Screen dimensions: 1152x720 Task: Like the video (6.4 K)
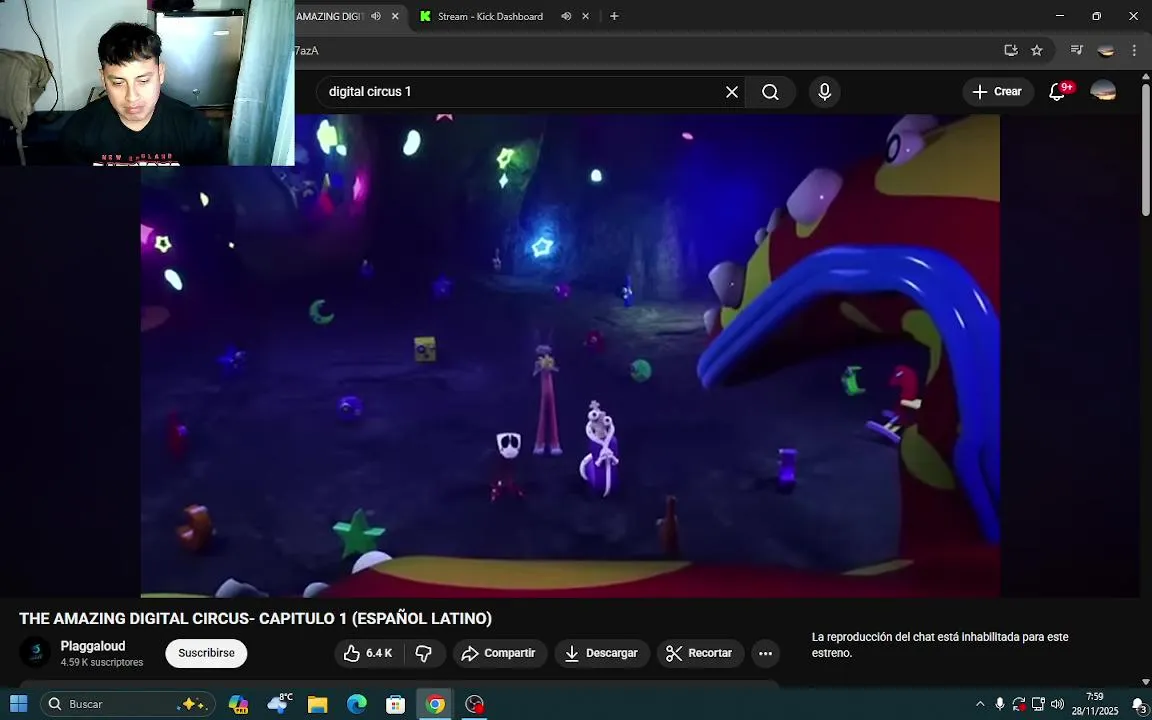tap(369, 653)
